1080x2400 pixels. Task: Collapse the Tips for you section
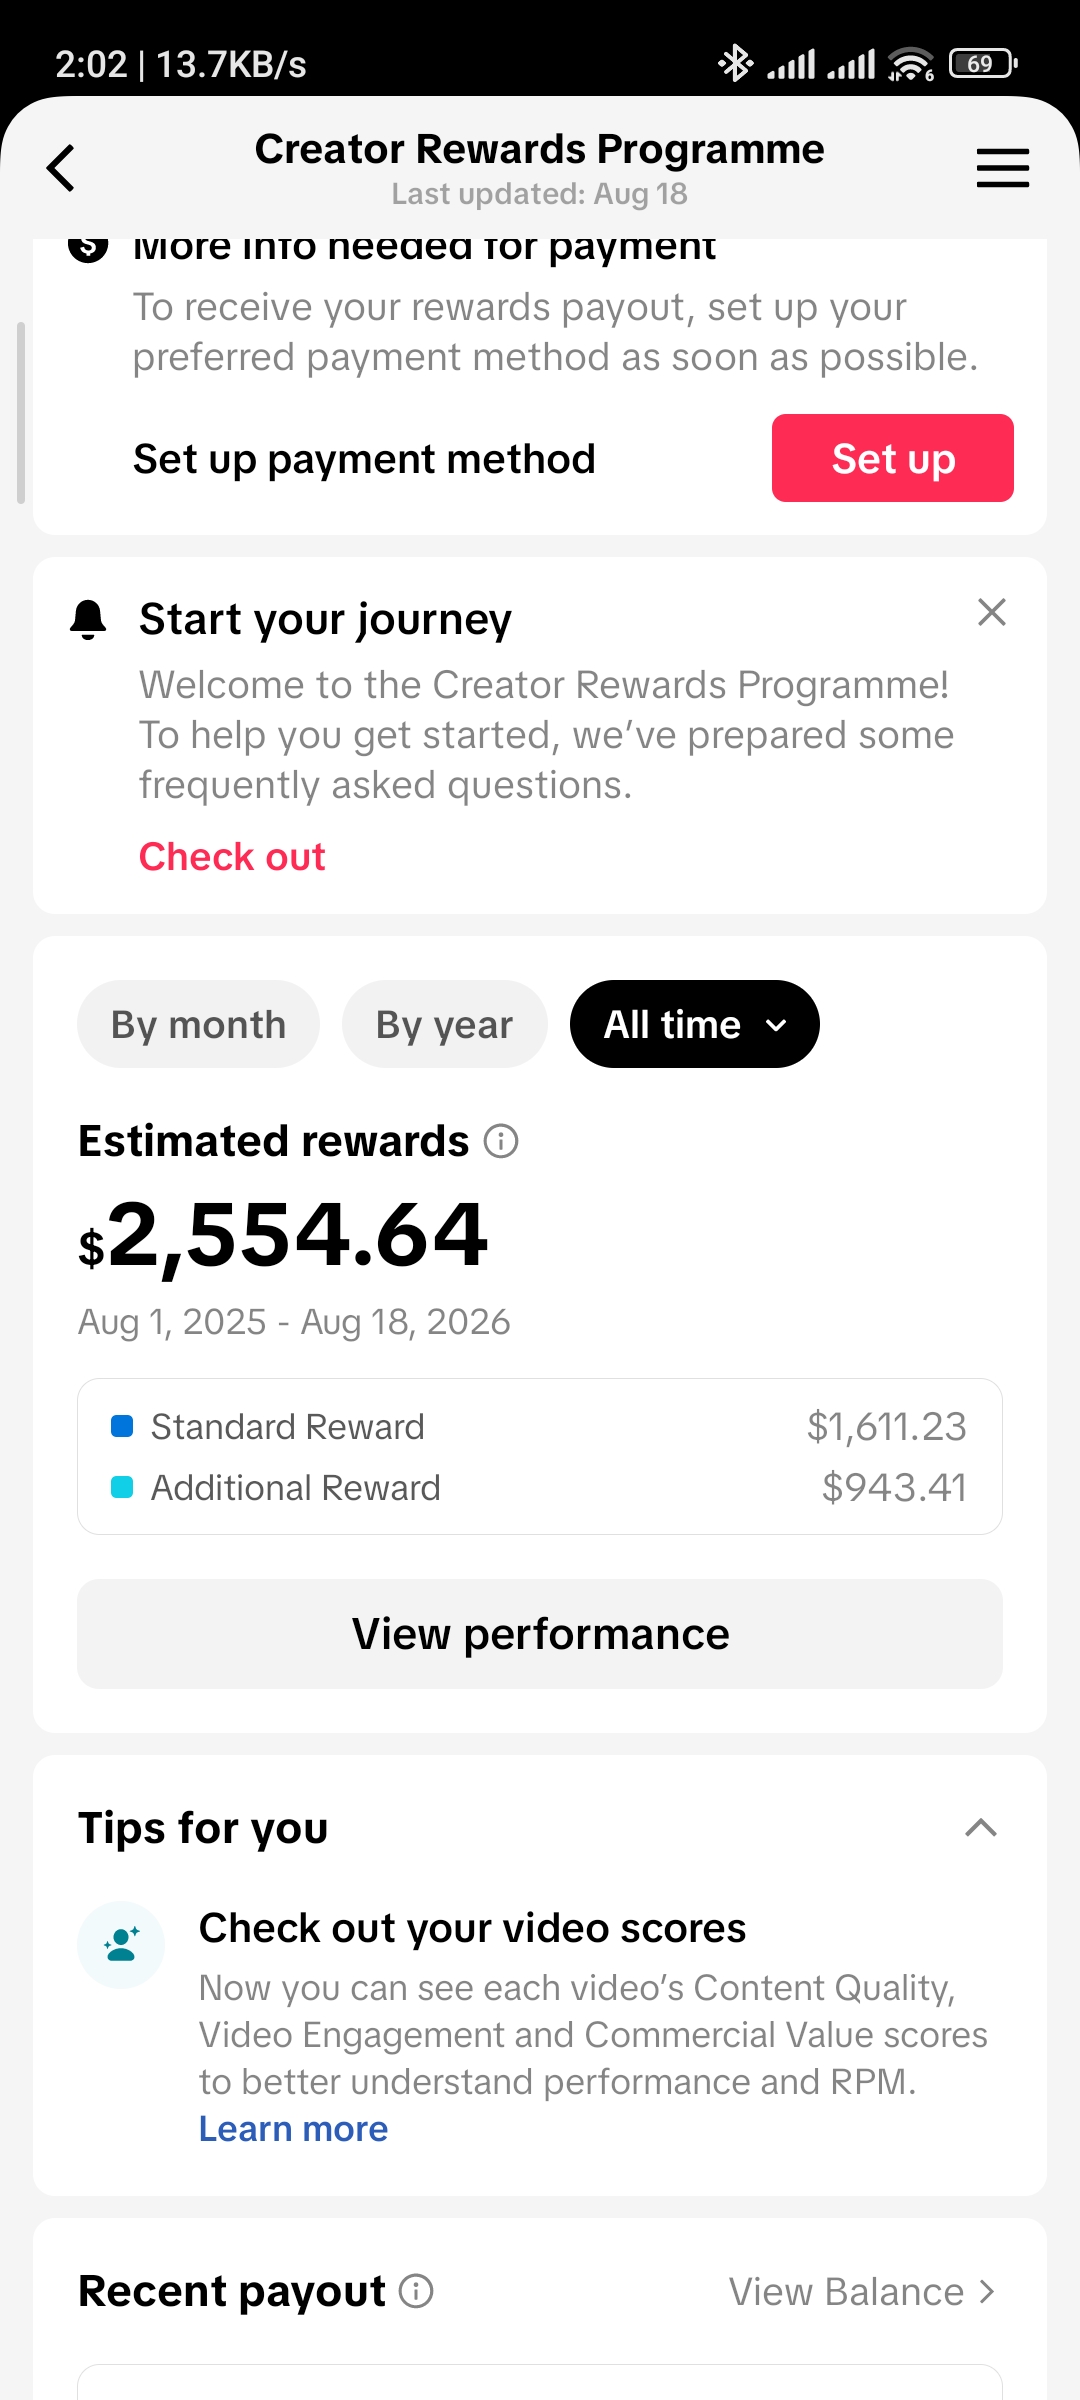tap(981, 1828)
